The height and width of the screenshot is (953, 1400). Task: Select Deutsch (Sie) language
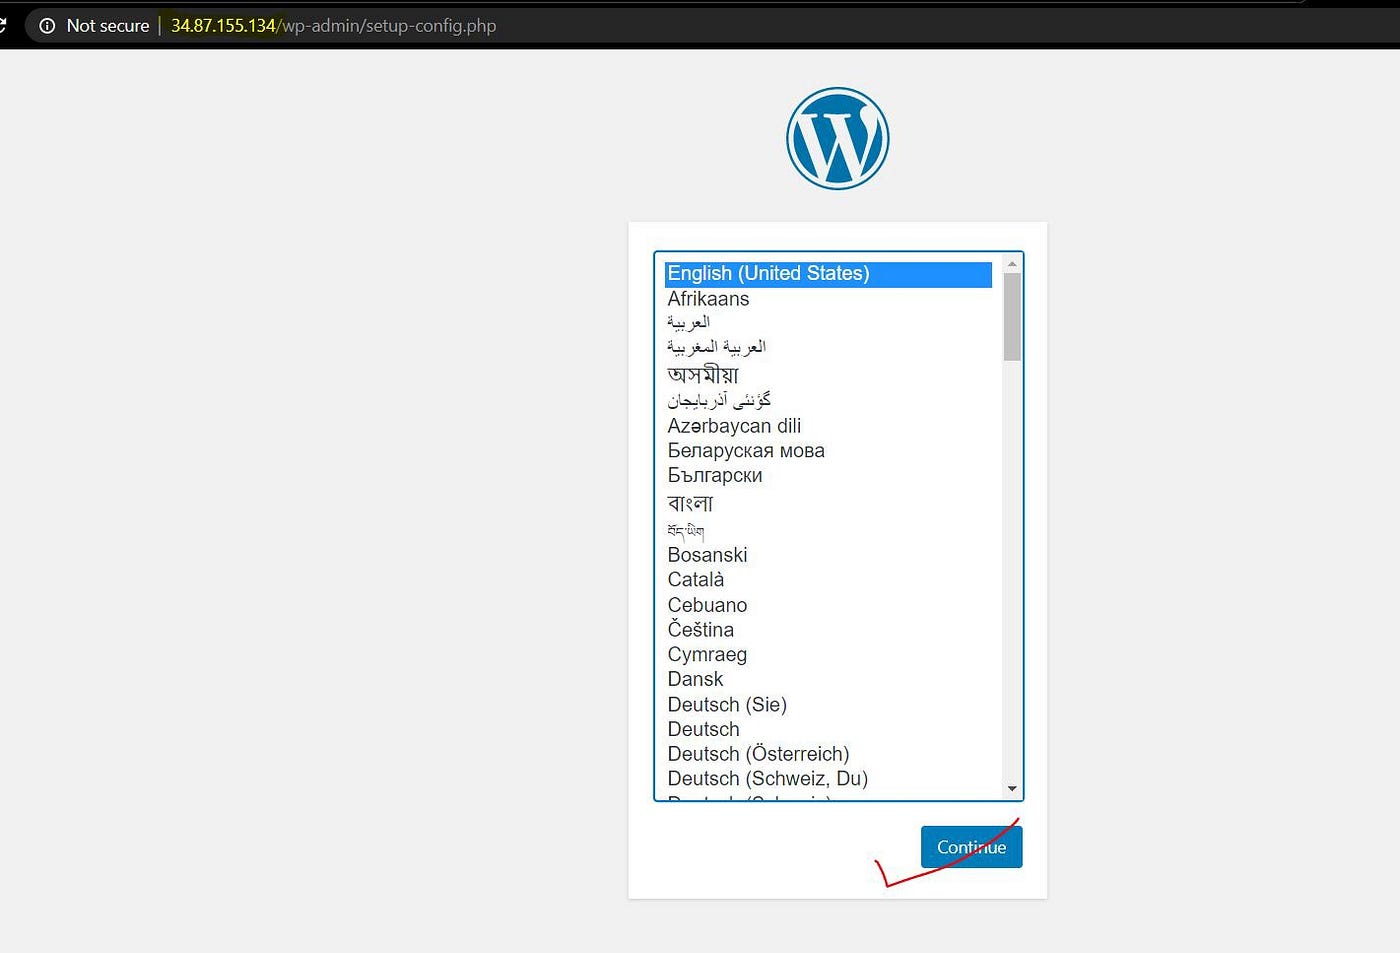(x=828, y=705)
